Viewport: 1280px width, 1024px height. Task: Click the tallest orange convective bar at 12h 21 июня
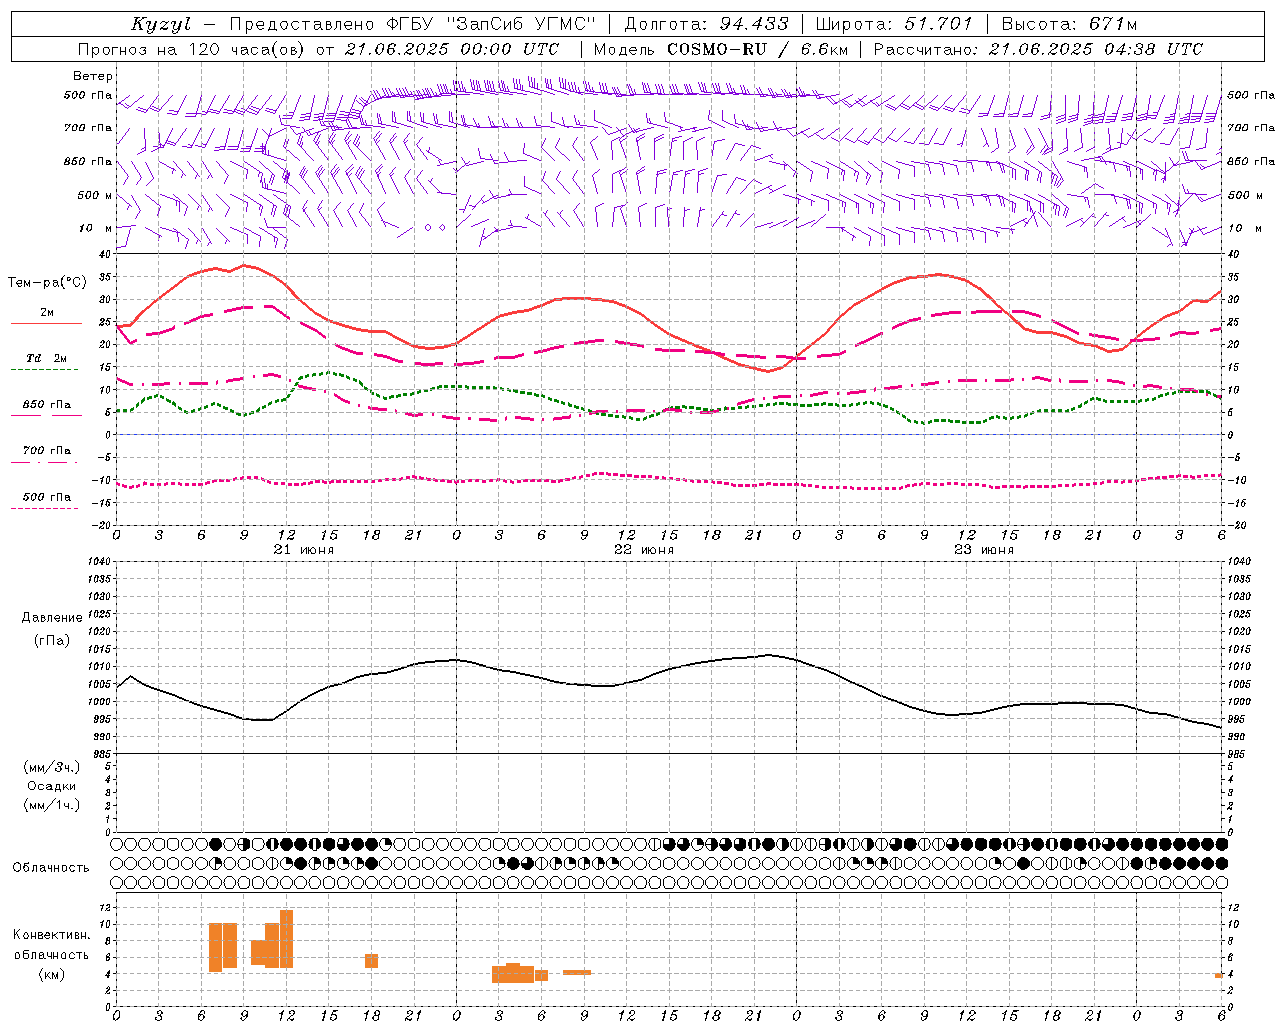coord(286,939)
